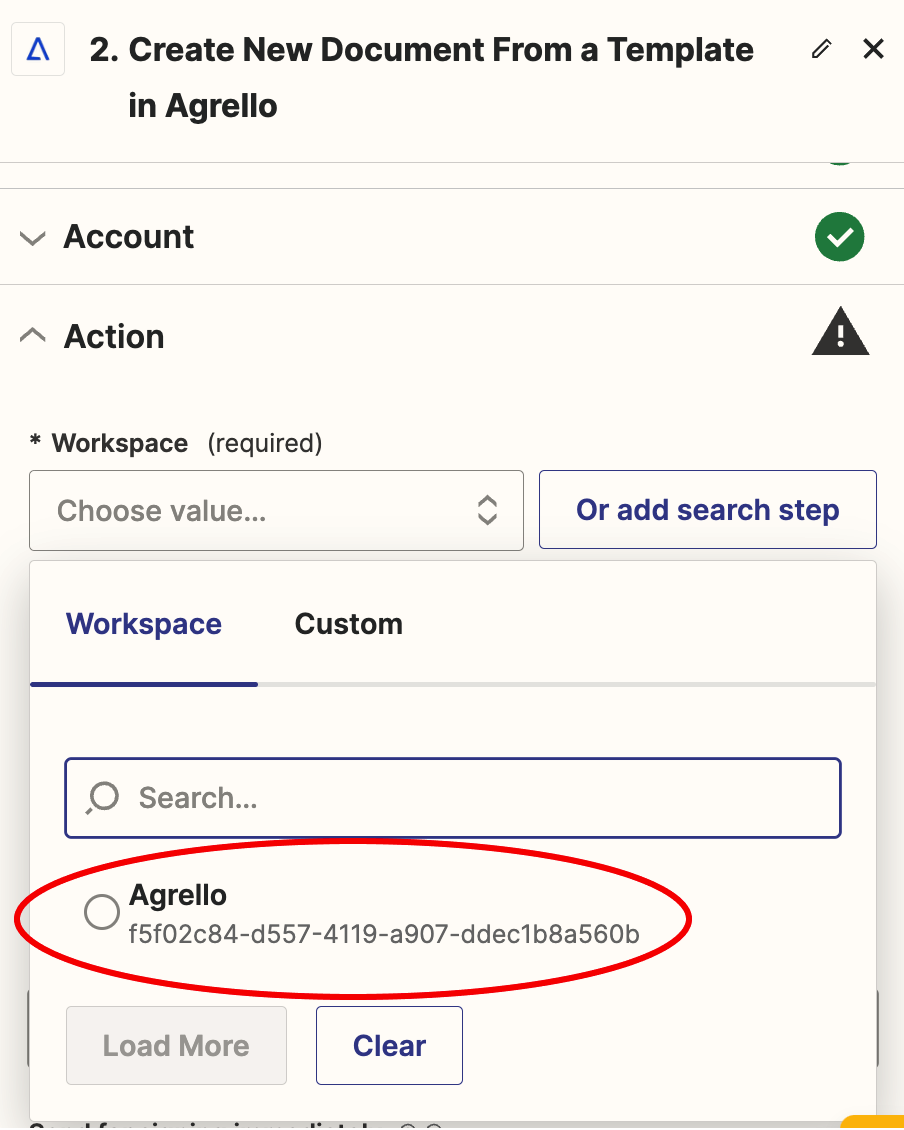The image size is (904, 1130).
Task: Collapse the Action section
Action: pos(32,335)
